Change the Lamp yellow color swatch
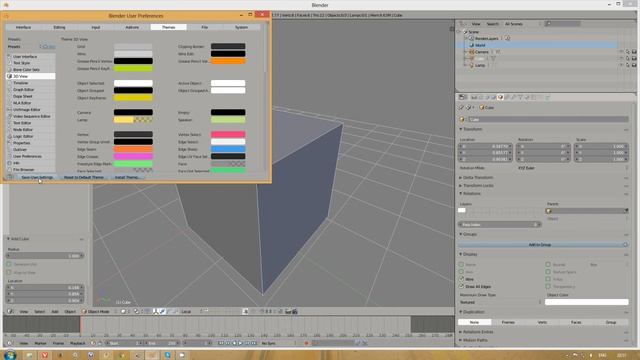 [133, 120]
